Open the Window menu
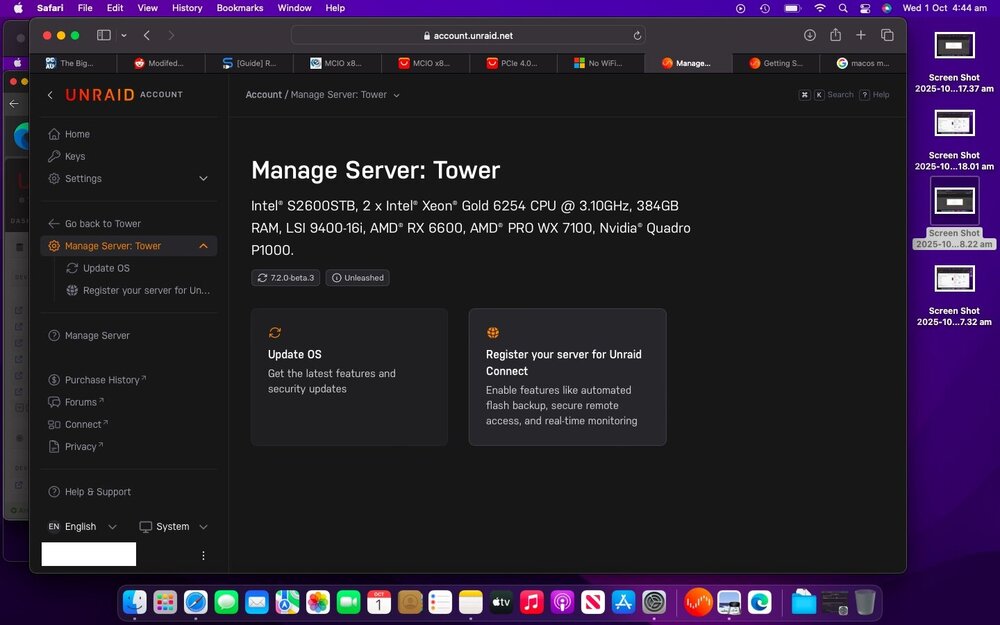Image resolution: width=1000 pixels, height=625 pixels. click(x=295, y=8)
